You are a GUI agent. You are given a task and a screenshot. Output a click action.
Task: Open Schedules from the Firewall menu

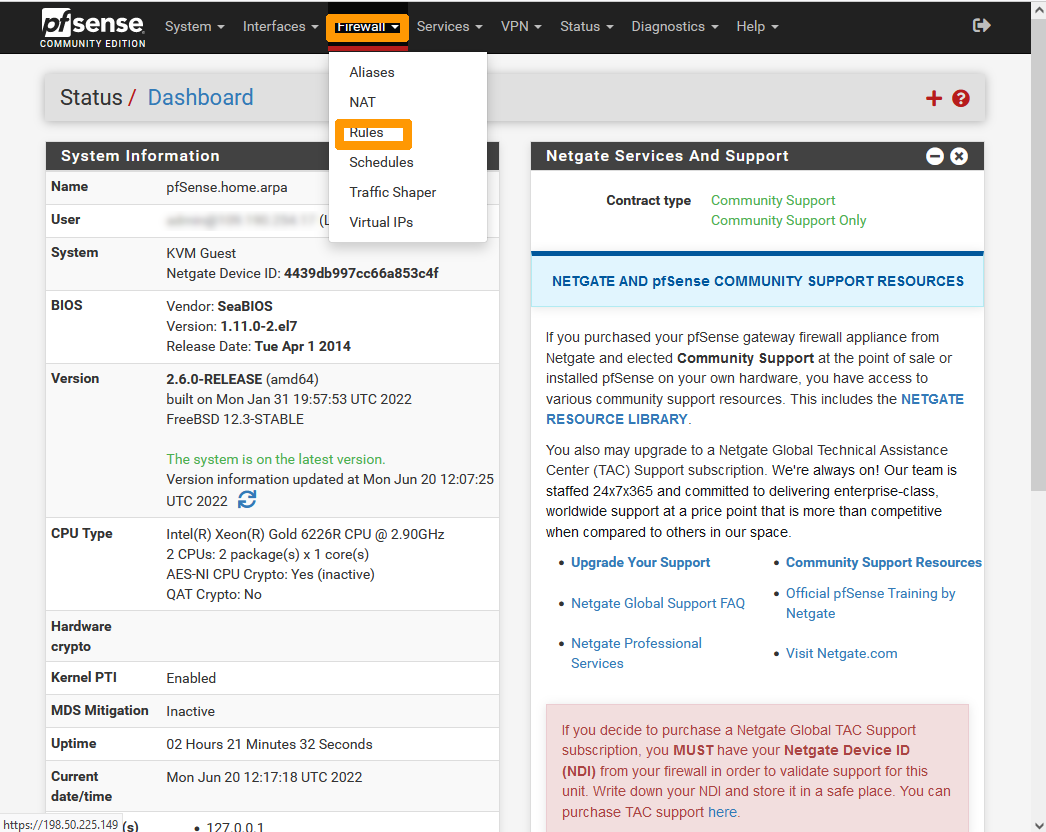click(381, 162)
